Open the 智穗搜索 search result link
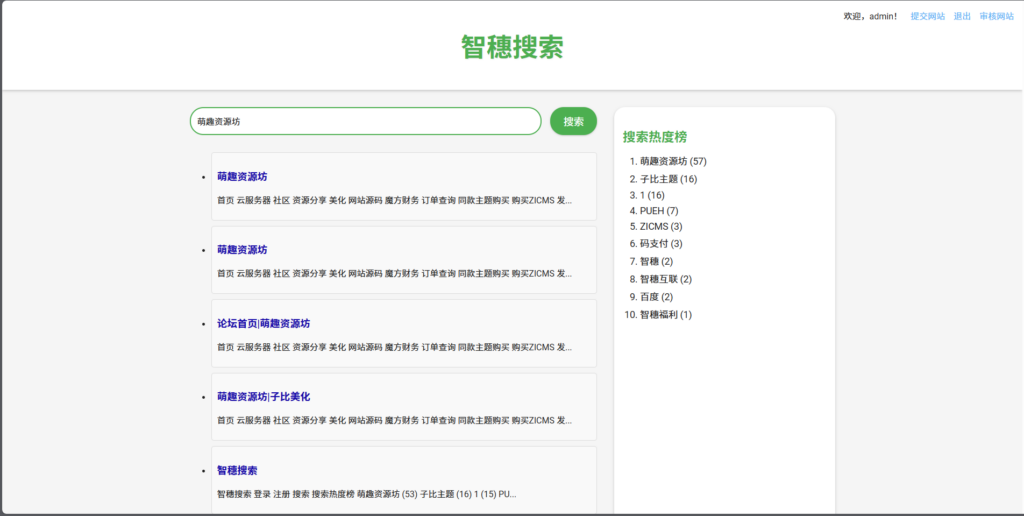Viewport: 1024px width, 516px height. click(237, 470)
